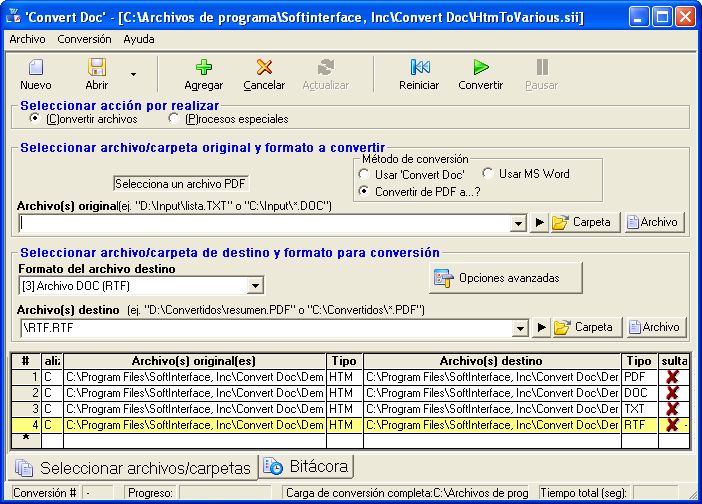The height and width of the screenshot is (504, 702).
Task: Click the Nuevo toolbar icon
Action: (x=36, y=67)
